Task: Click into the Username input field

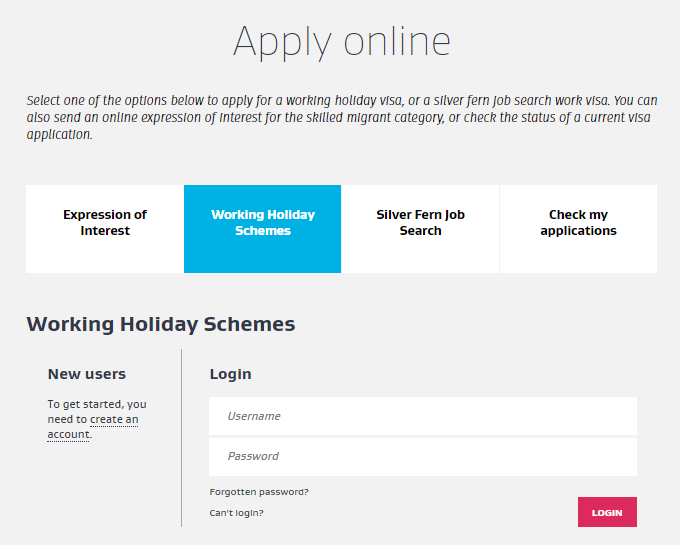Action: point(422,416)
